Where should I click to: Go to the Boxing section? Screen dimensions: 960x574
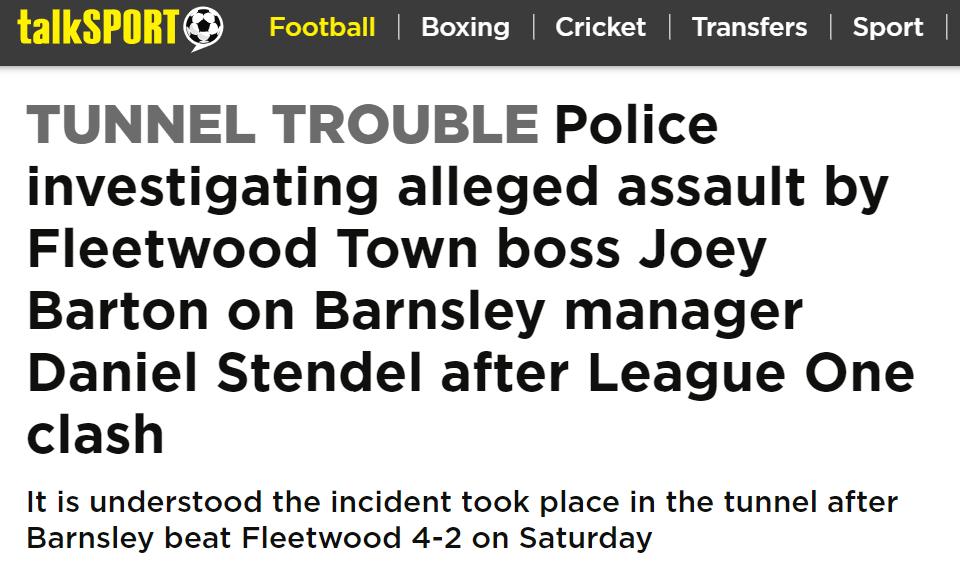pyautogui.click(x=465, y=27)
